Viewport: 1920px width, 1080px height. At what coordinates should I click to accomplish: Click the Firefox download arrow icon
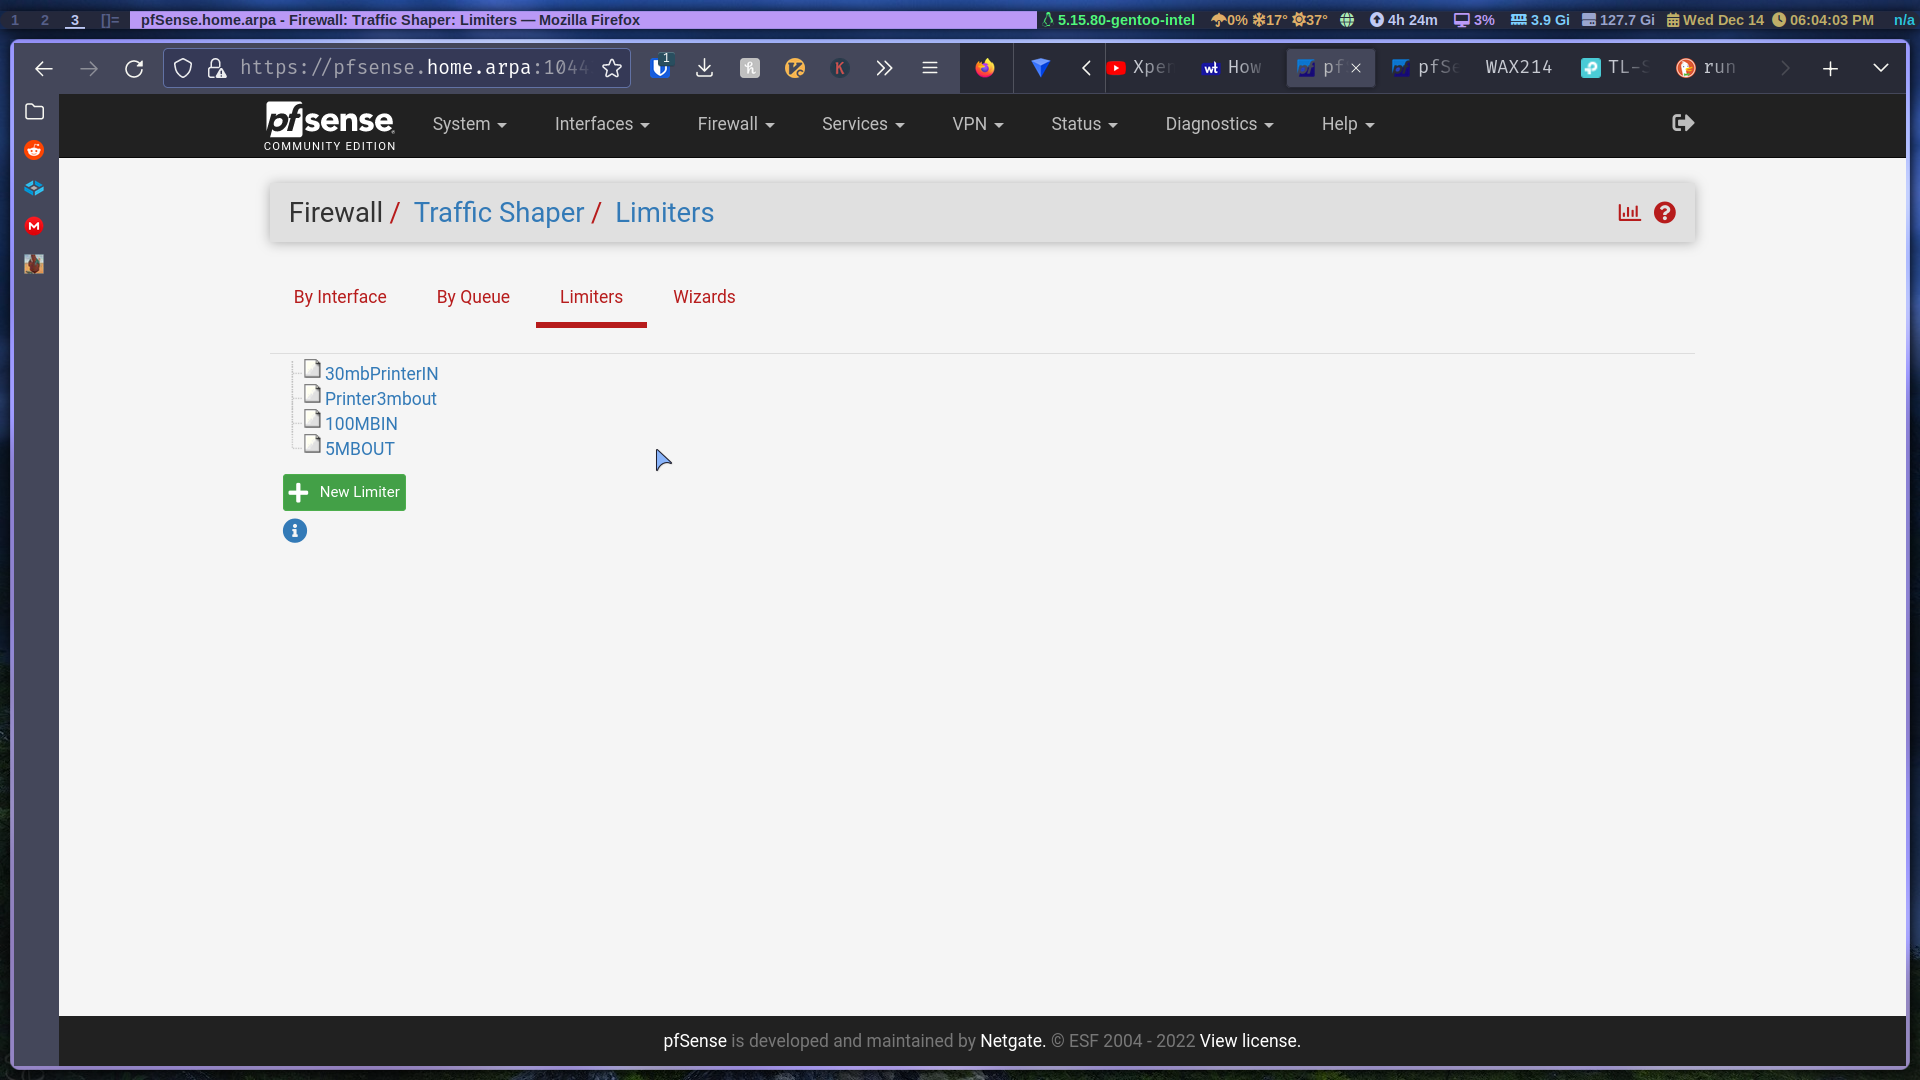[704, 69]
